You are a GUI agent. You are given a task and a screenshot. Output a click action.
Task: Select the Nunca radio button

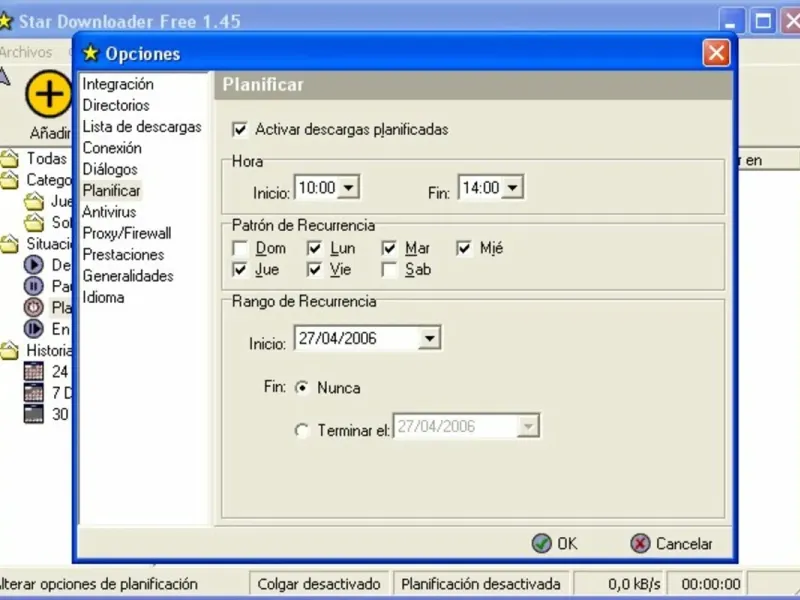[x=302, y=388]
